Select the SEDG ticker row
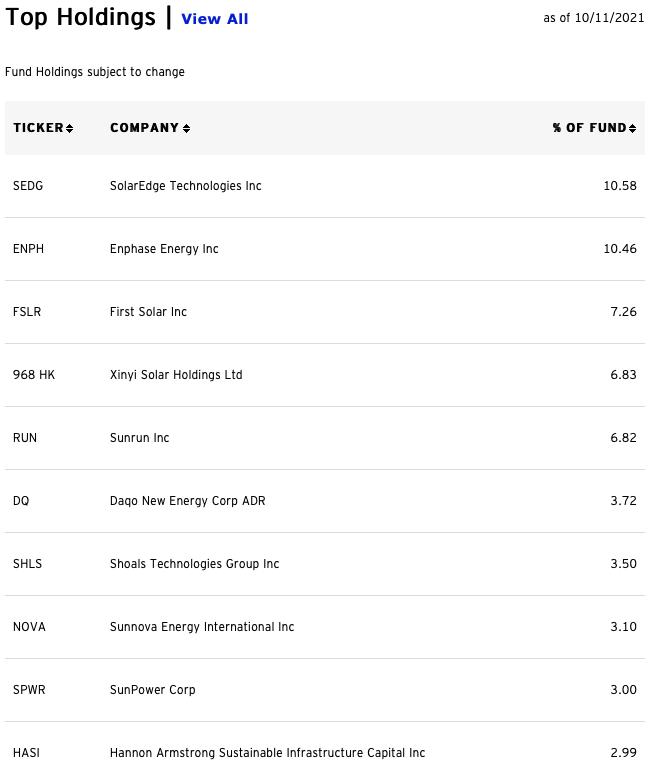Viewport: 650px width, 779px height. tap(325, 186)
